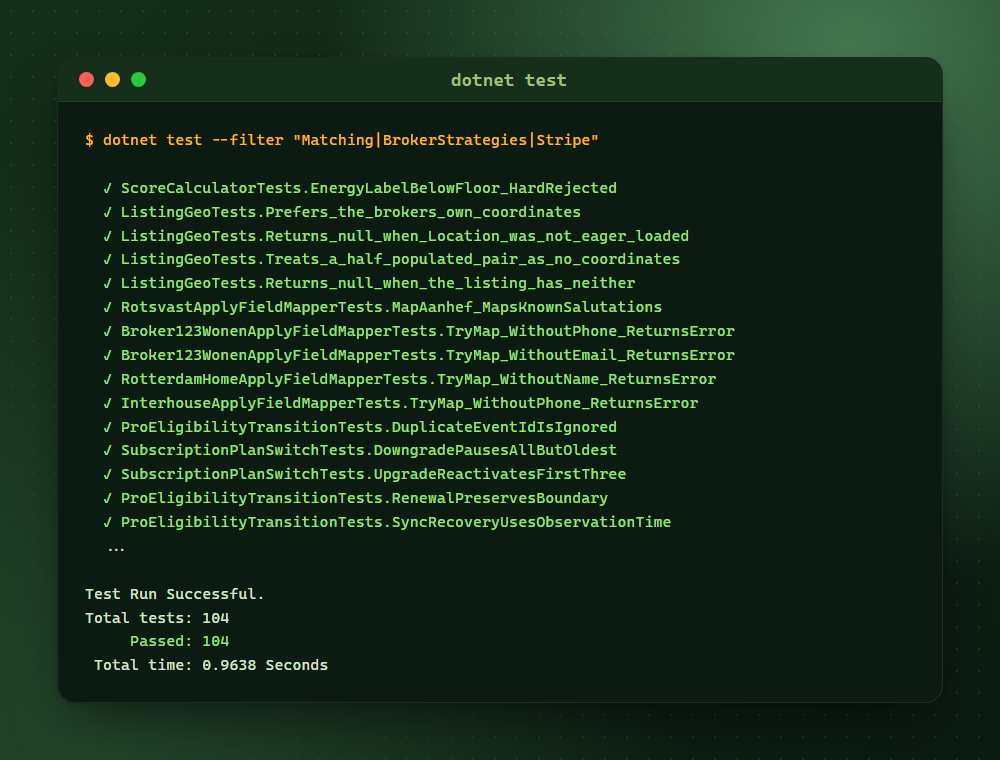
Task: Select Returns_null_when_Location_was_not_eager_loaded line
Action: coord(396,236)
